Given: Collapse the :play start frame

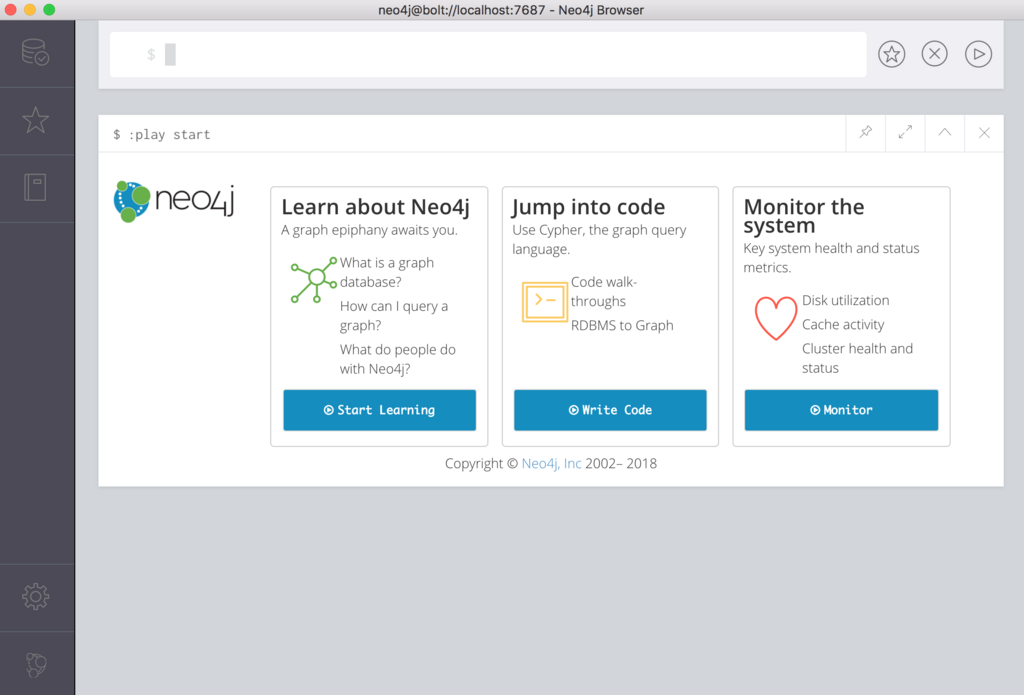Looking at the screenshot, I should click(944, 133).
